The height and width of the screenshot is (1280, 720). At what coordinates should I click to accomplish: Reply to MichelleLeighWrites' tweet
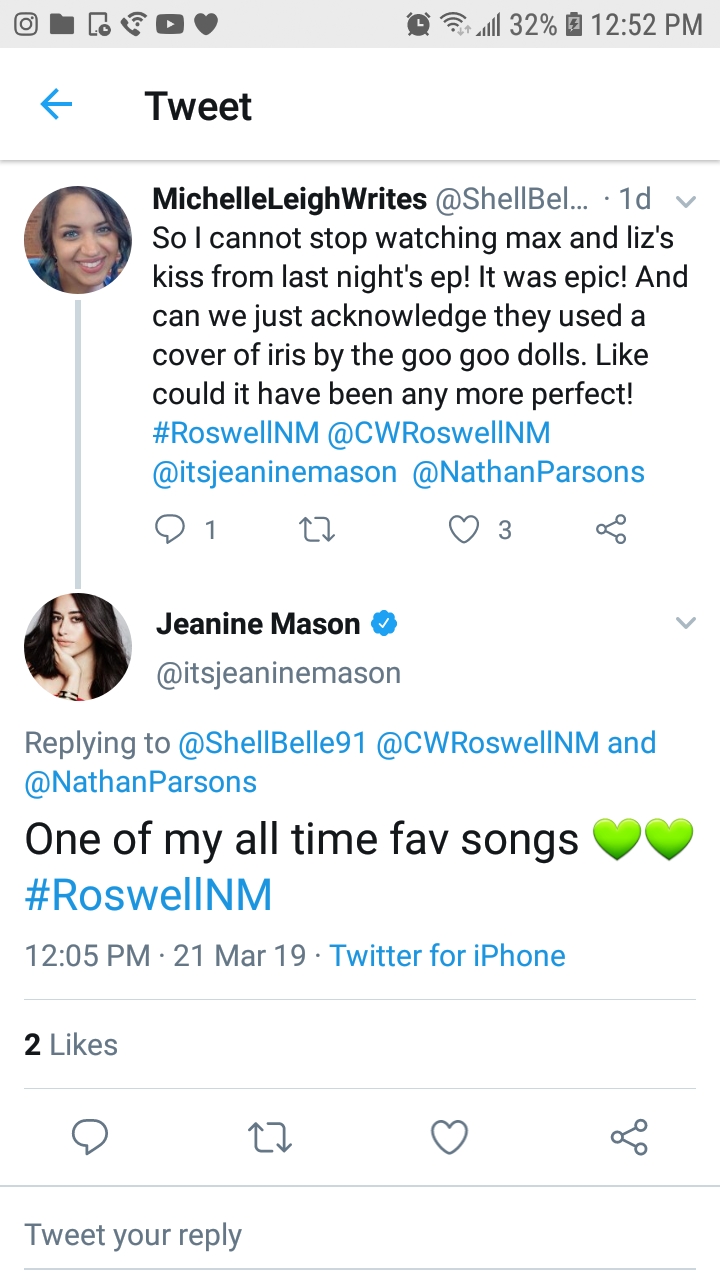[x=171, y=529]
